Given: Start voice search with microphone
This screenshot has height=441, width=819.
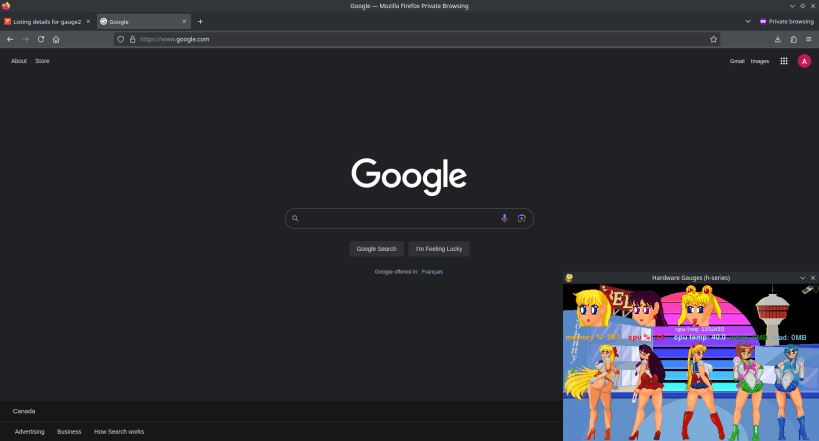Looking at the screenshot, I should pos(505,218).
